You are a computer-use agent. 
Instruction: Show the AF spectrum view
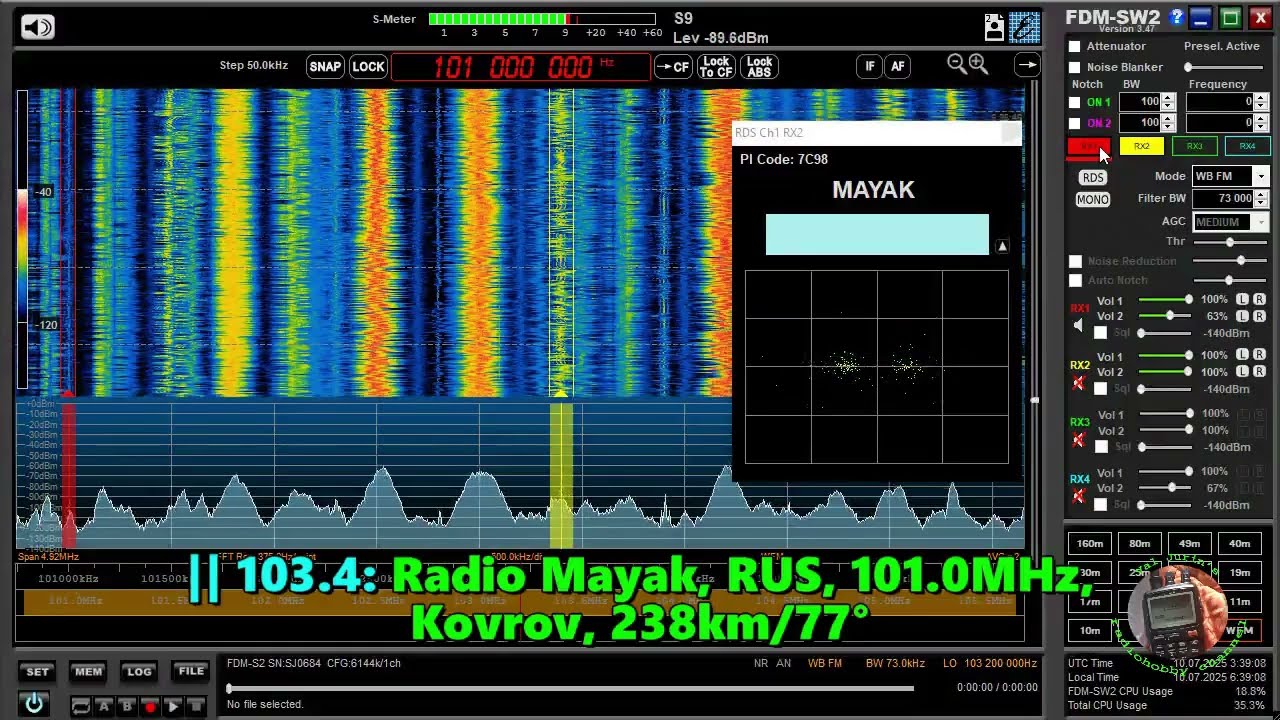[897, 67]
